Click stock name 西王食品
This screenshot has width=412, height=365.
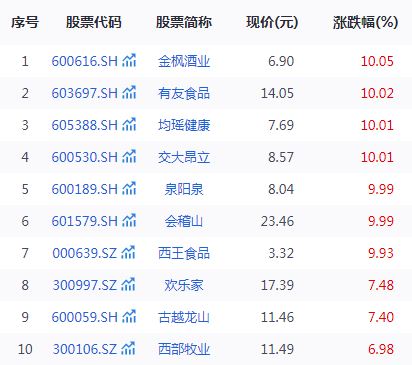pos(184,253)
